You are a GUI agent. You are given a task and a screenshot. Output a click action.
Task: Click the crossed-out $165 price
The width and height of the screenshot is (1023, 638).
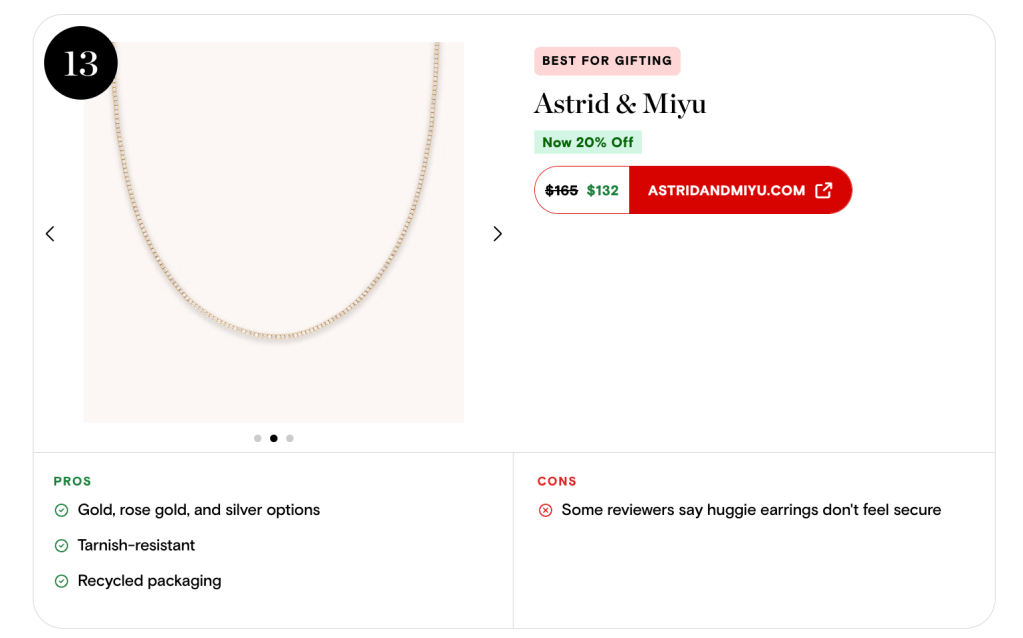pyautogui.click(x=561, y=190)
